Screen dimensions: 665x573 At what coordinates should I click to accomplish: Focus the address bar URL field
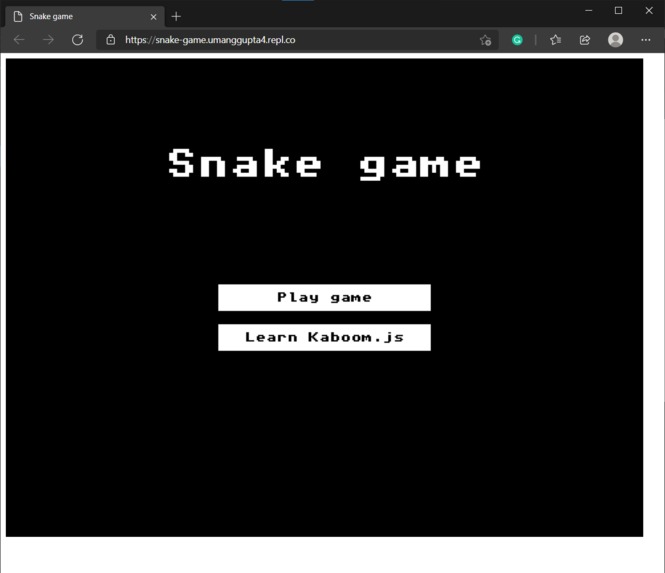click(x=297, y=40)
